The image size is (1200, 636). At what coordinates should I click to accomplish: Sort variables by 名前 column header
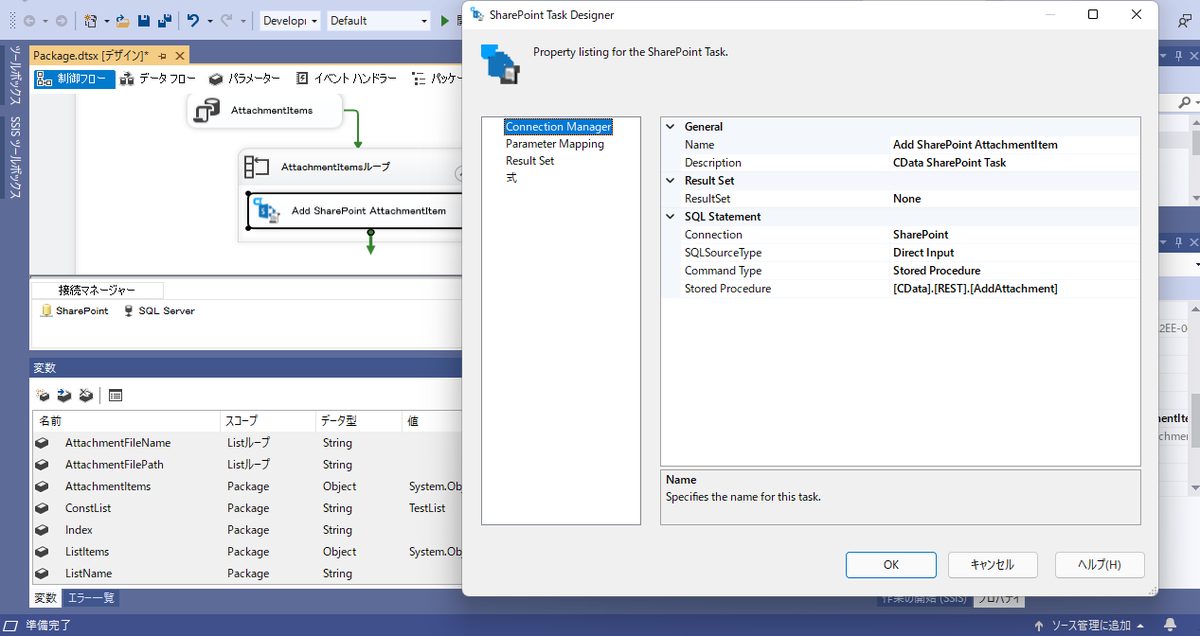(126, 422)
